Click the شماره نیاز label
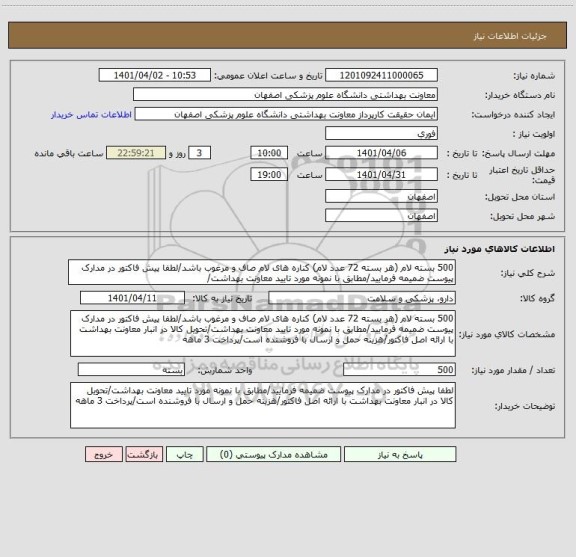This screenshot has height=557, width=576. (534, 76)
